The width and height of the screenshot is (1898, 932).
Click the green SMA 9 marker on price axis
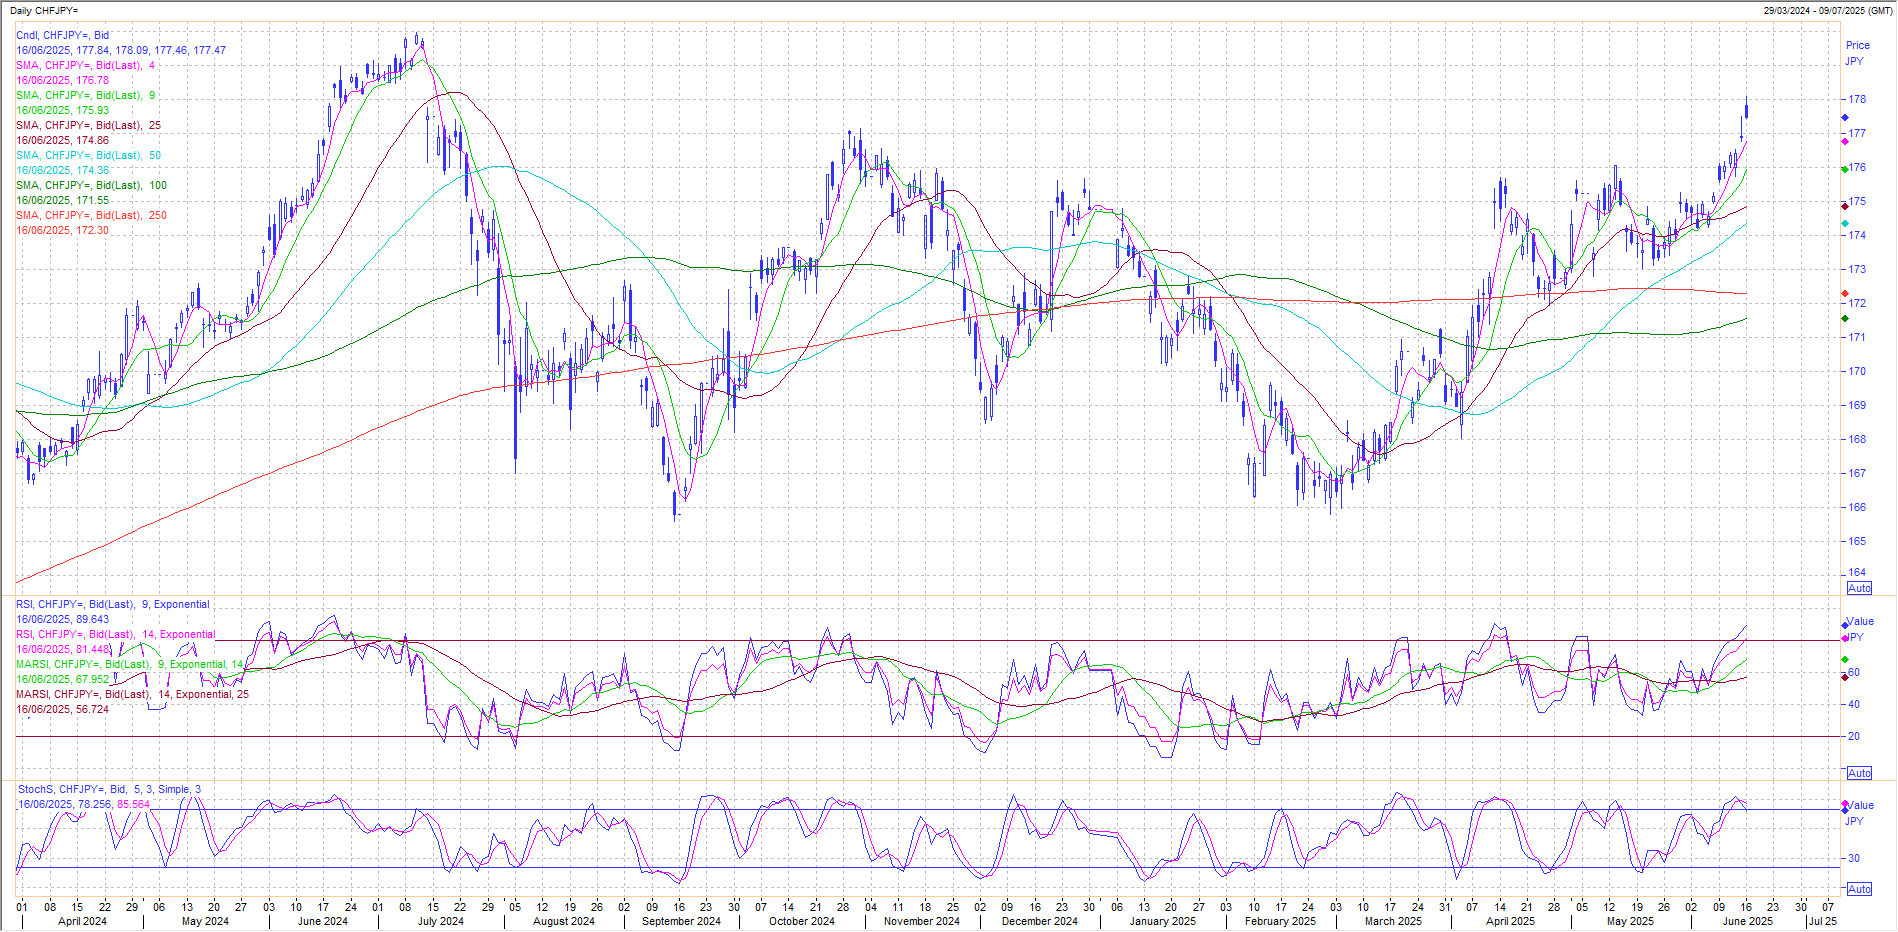click(x=1845, y=169)
